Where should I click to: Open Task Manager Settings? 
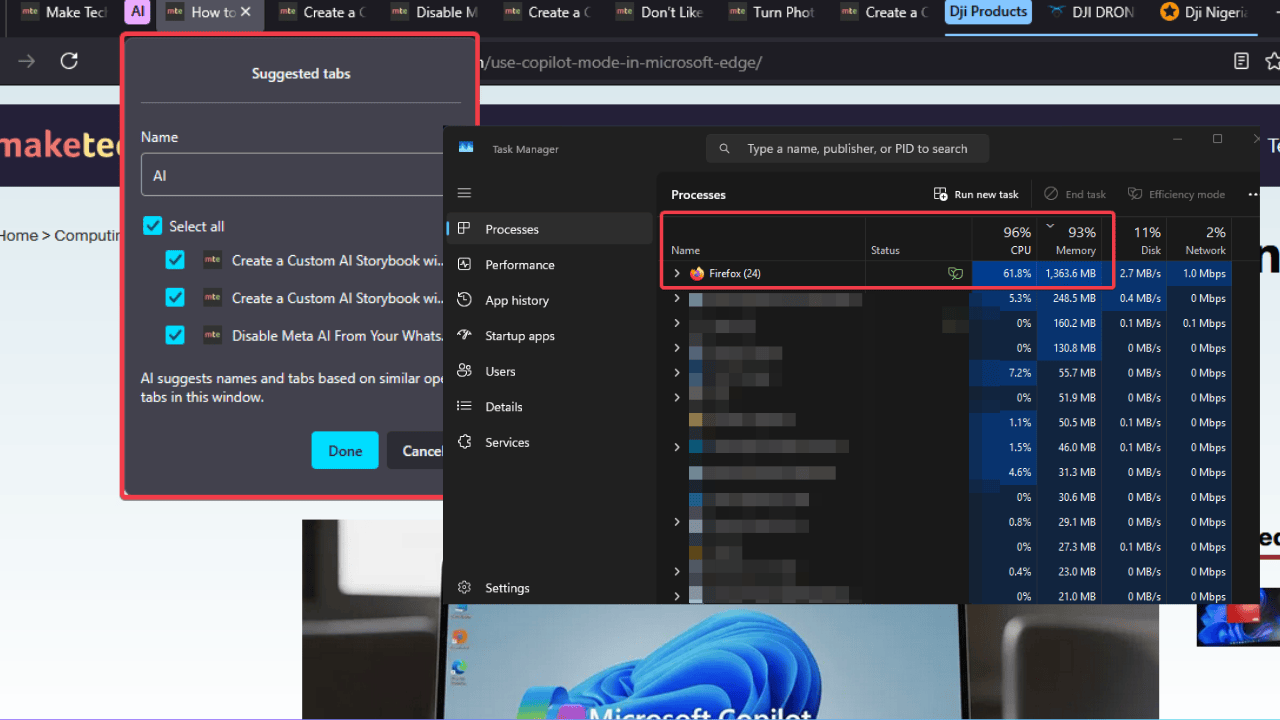click(507, 588)
